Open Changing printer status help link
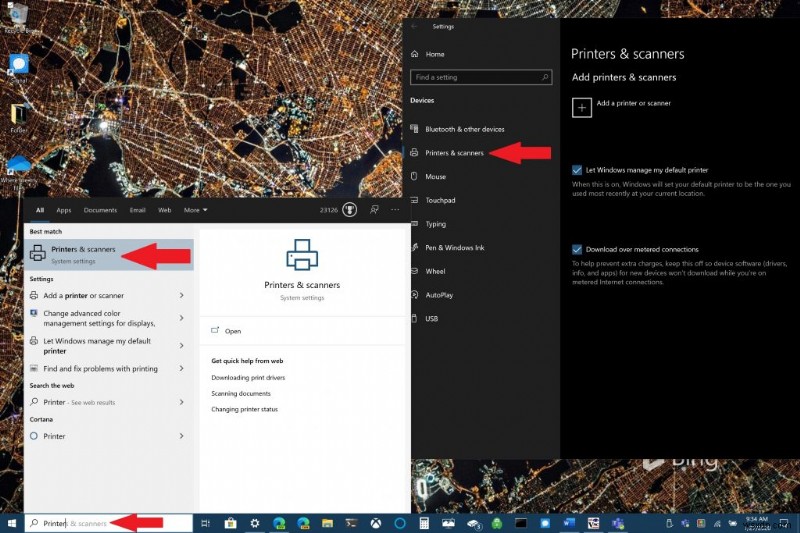 (x=244, y=410)
